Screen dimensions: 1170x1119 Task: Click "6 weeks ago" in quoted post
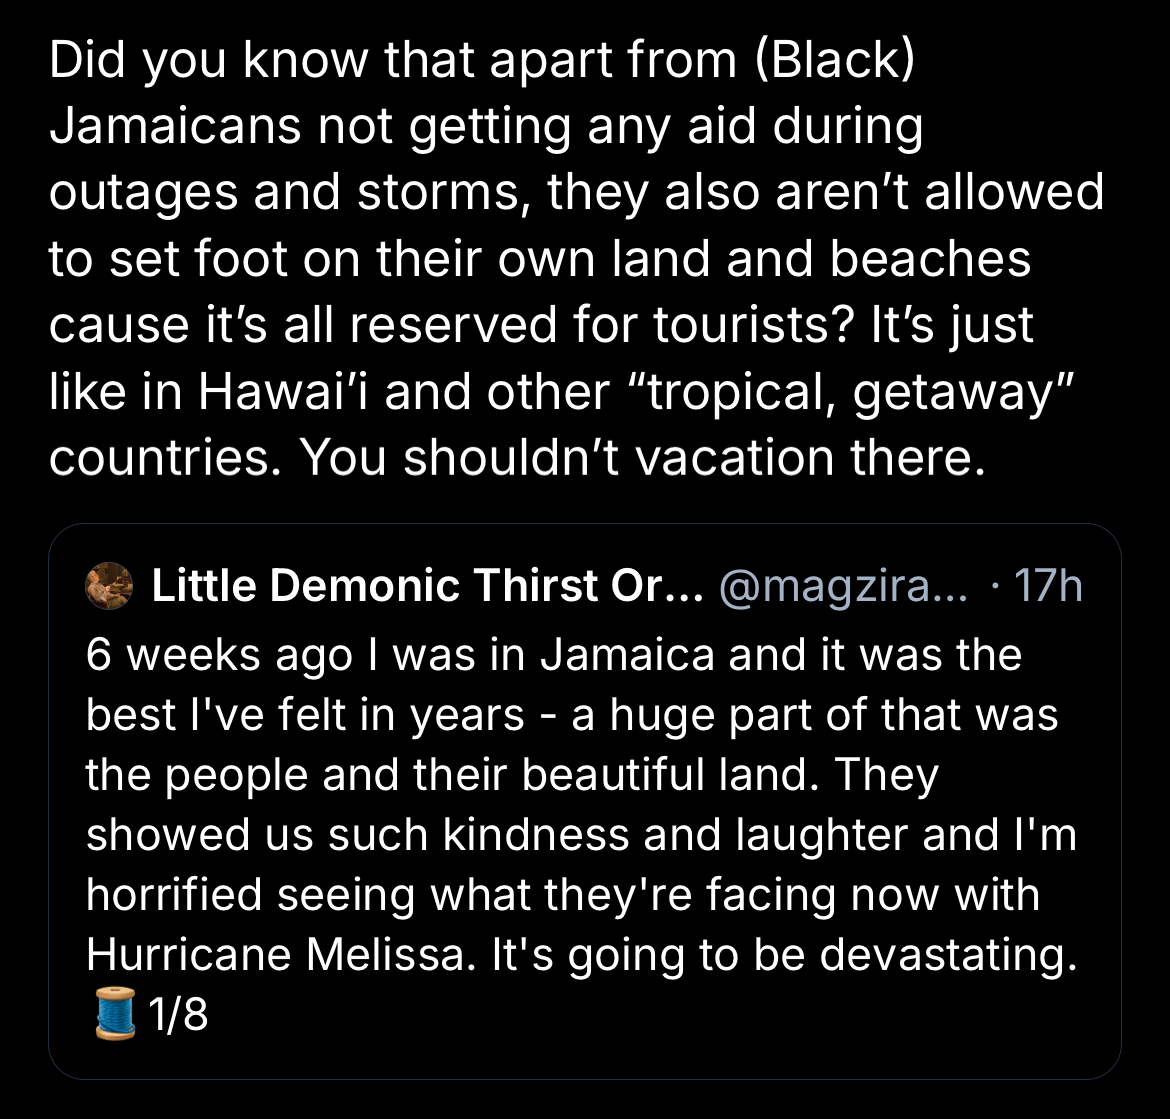(218, 656)
